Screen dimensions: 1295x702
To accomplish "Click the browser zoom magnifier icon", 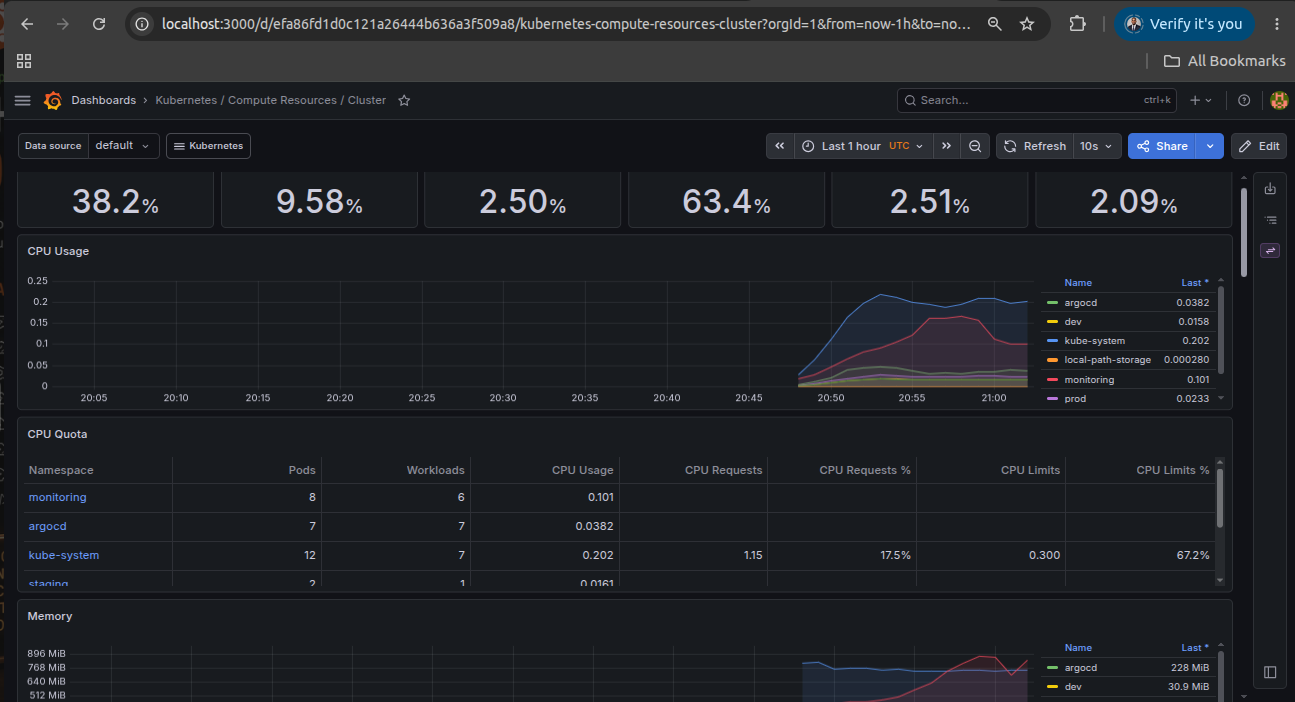I will click(994, 24).
